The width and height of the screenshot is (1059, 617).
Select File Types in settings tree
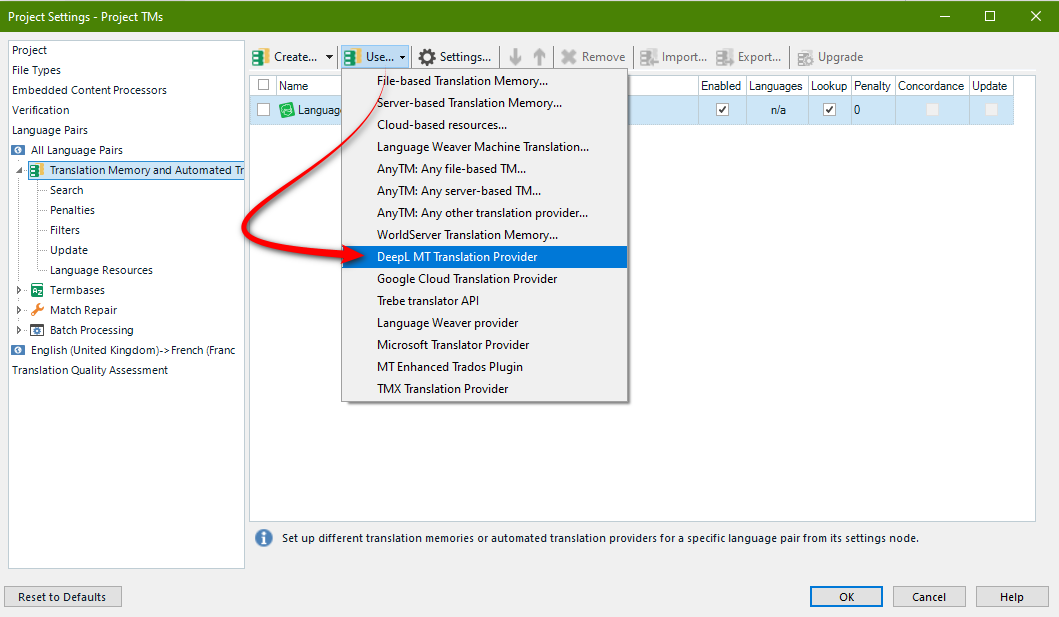(x=36, y=70)
